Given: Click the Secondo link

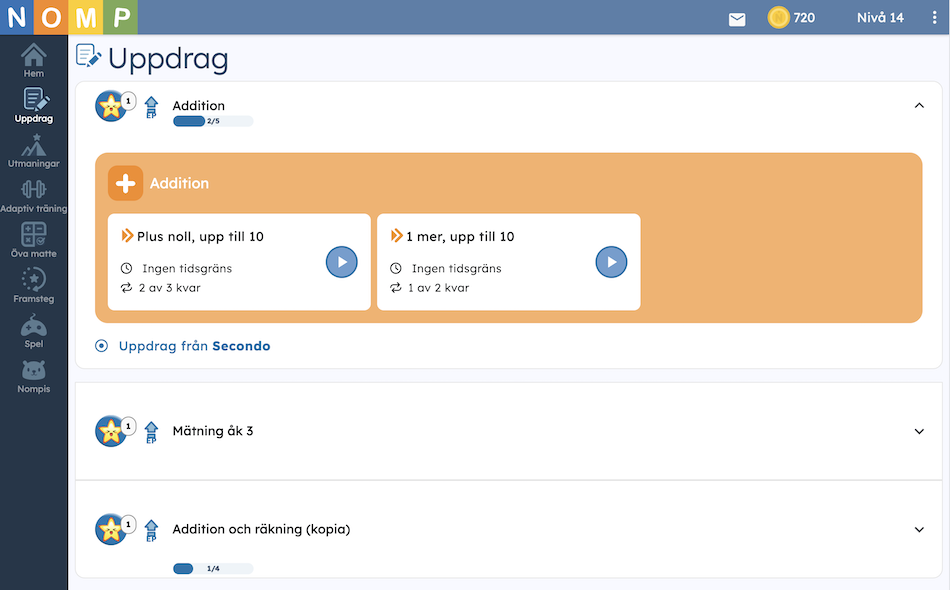Looking at the screenshot, I should click(241, 346).
